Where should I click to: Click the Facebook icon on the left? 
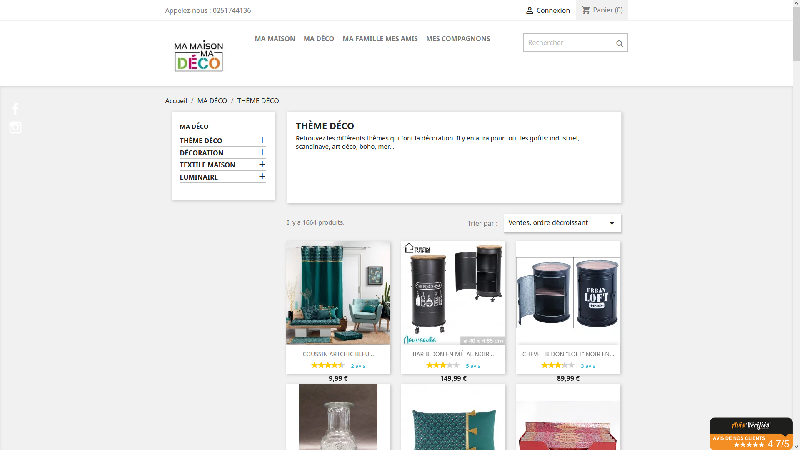[15, 108]
